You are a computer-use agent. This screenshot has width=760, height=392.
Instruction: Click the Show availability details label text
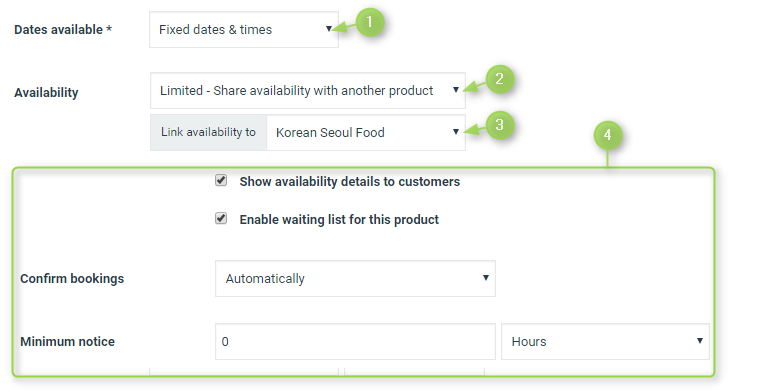point(349,182)
